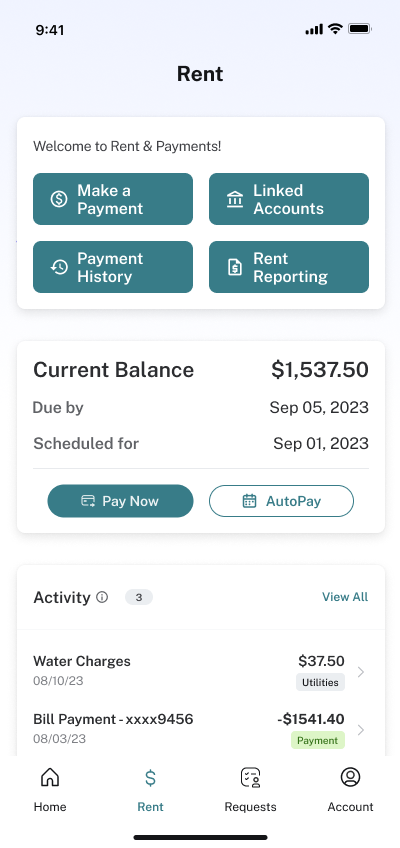Tap the clock history icon on Payment History
Screen dimensions: 400x848
coord(59,267)
